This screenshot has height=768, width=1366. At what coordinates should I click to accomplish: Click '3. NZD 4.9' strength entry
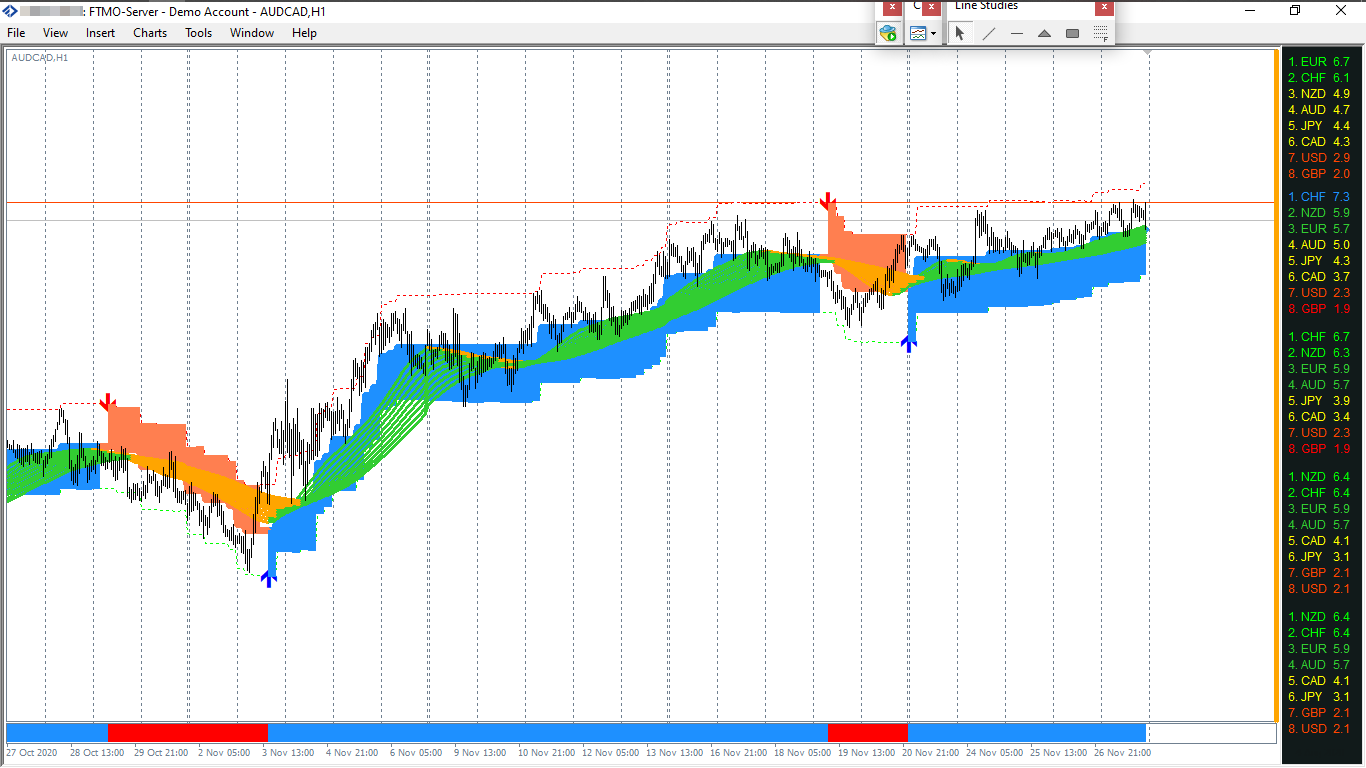pyautogui.click(x=1319, y=94)
